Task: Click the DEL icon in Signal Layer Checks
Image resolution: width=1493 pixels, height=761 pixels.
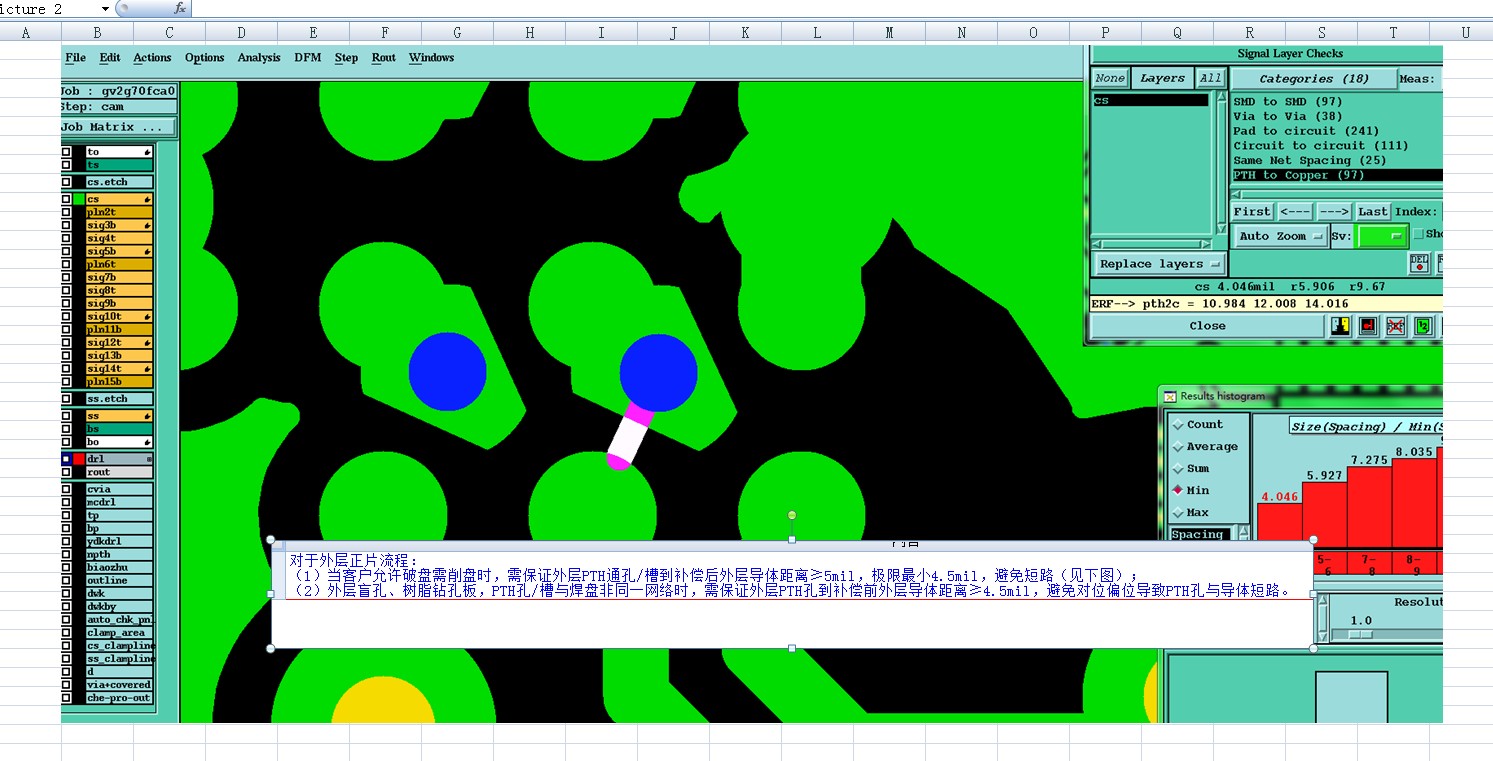Action: click(1419, 263)
